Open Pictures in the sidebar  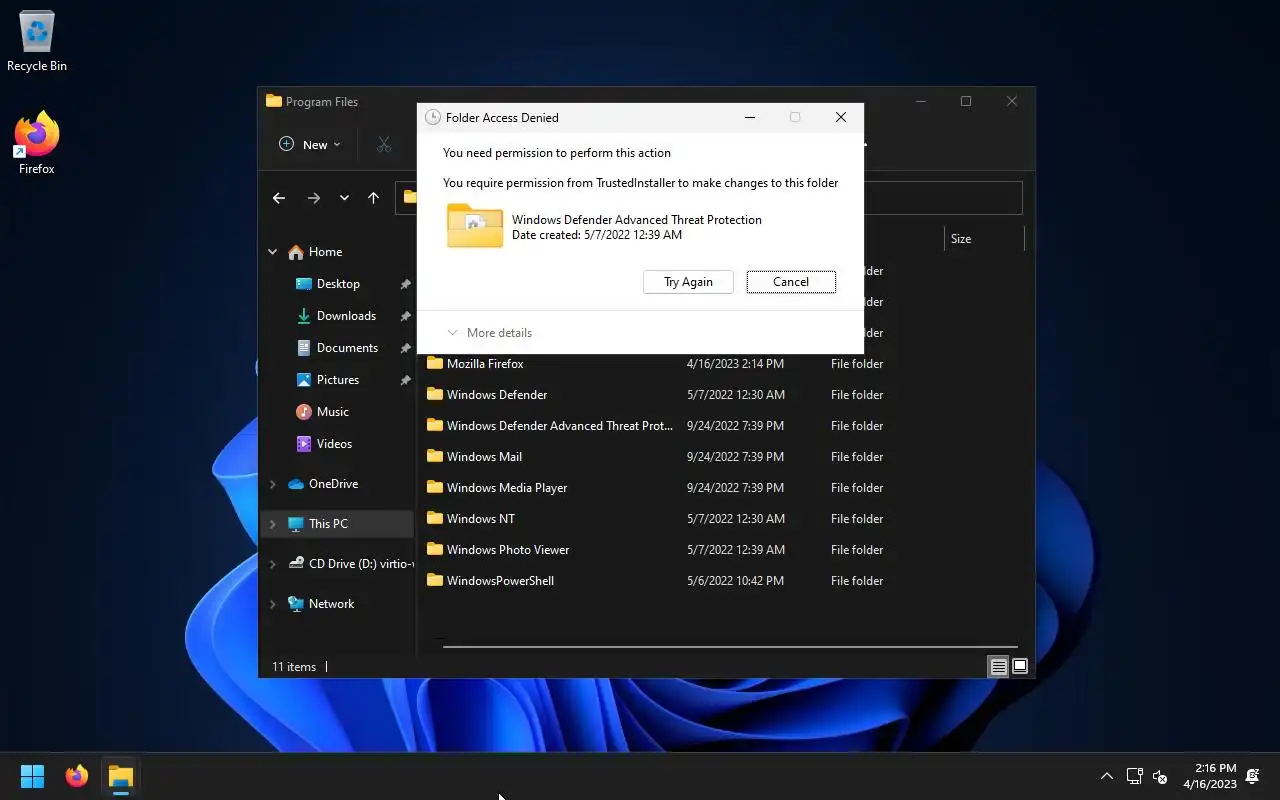338,380
